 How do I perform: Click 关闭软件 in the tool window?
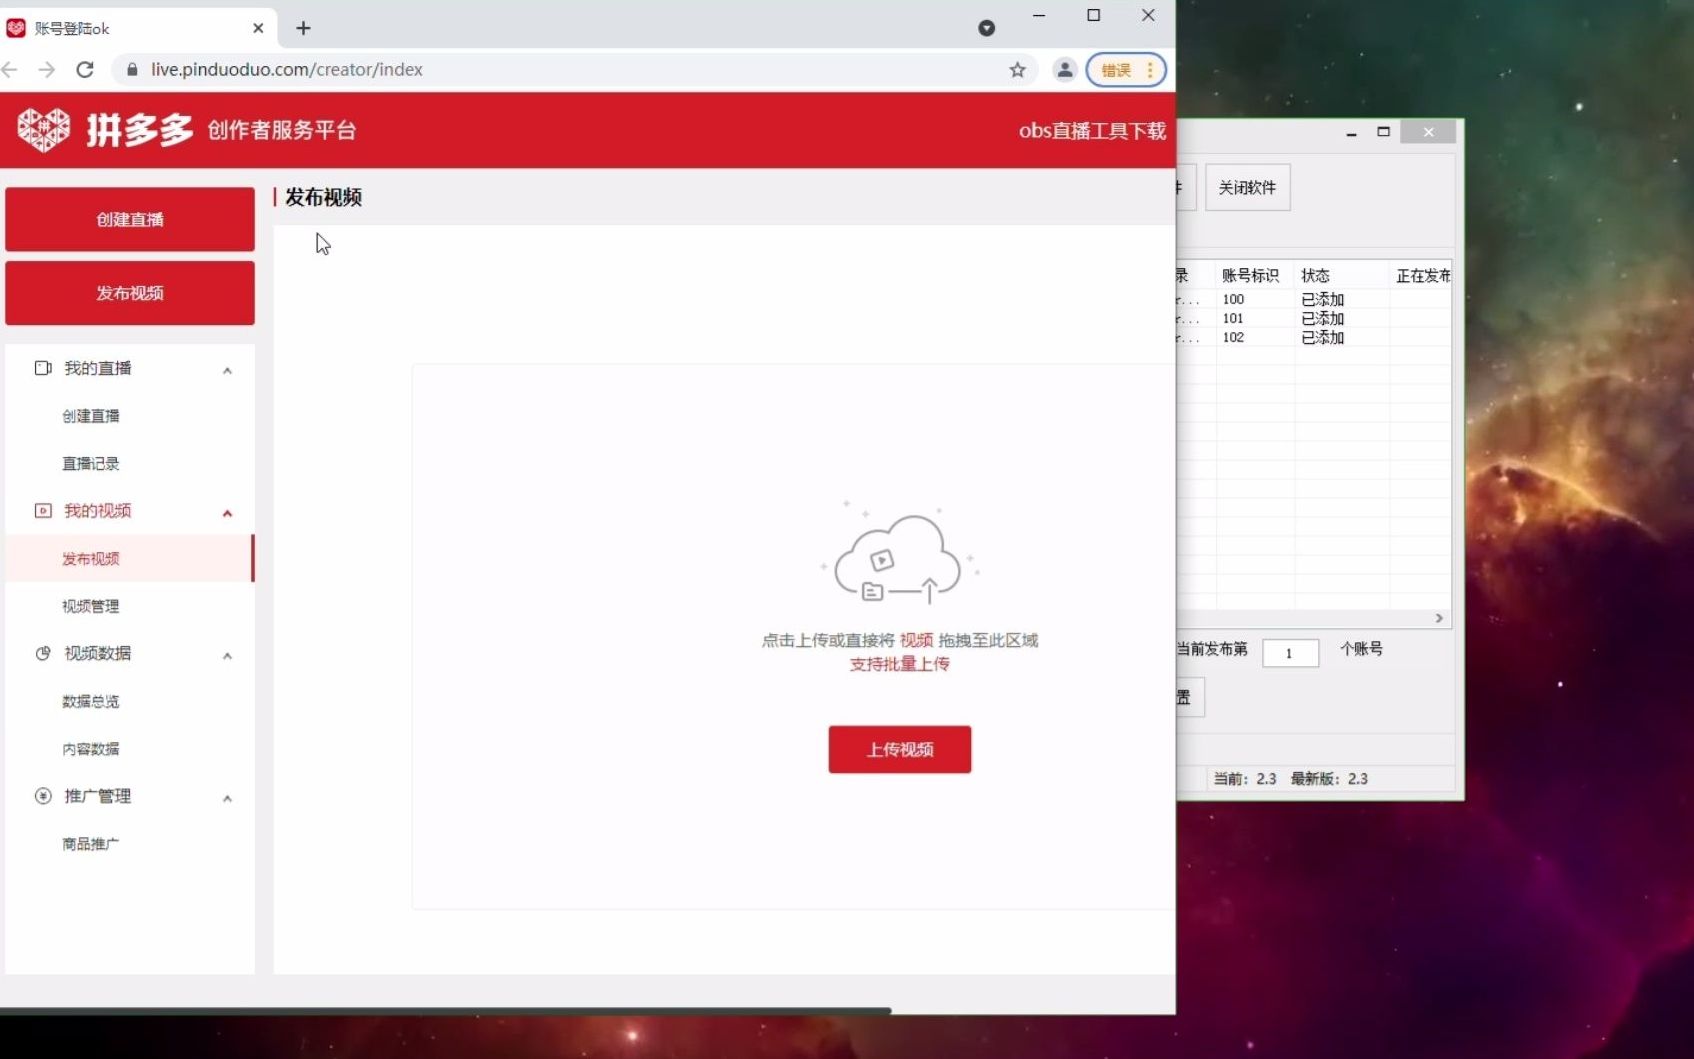click(x=1248, y=187)
